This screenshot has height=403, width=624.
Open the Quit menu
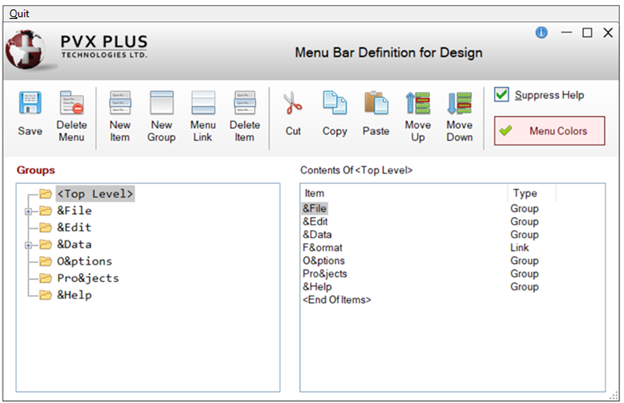pos(19,13)
